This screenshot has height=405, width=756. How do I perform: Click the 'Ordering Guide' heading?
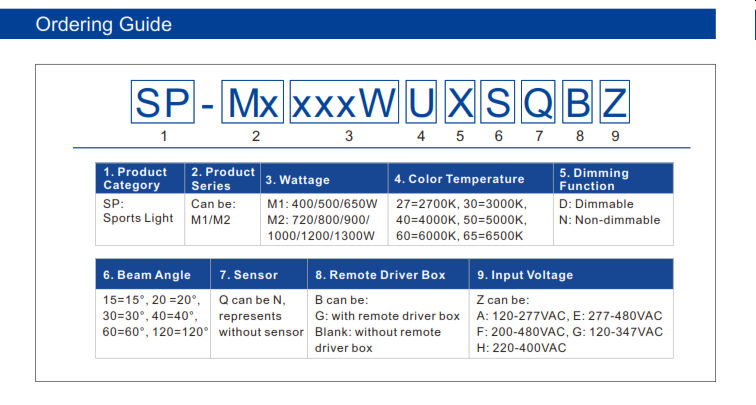click(x=104, y=24)
